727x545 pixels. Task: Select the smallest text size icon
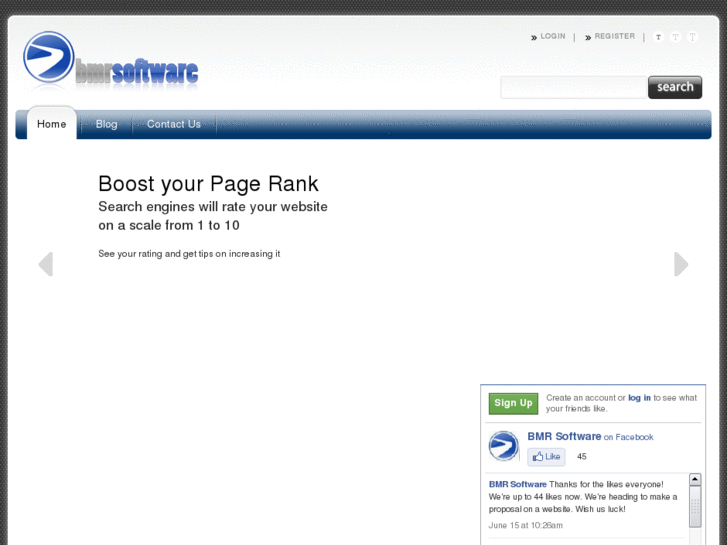(x=658, y=37)
